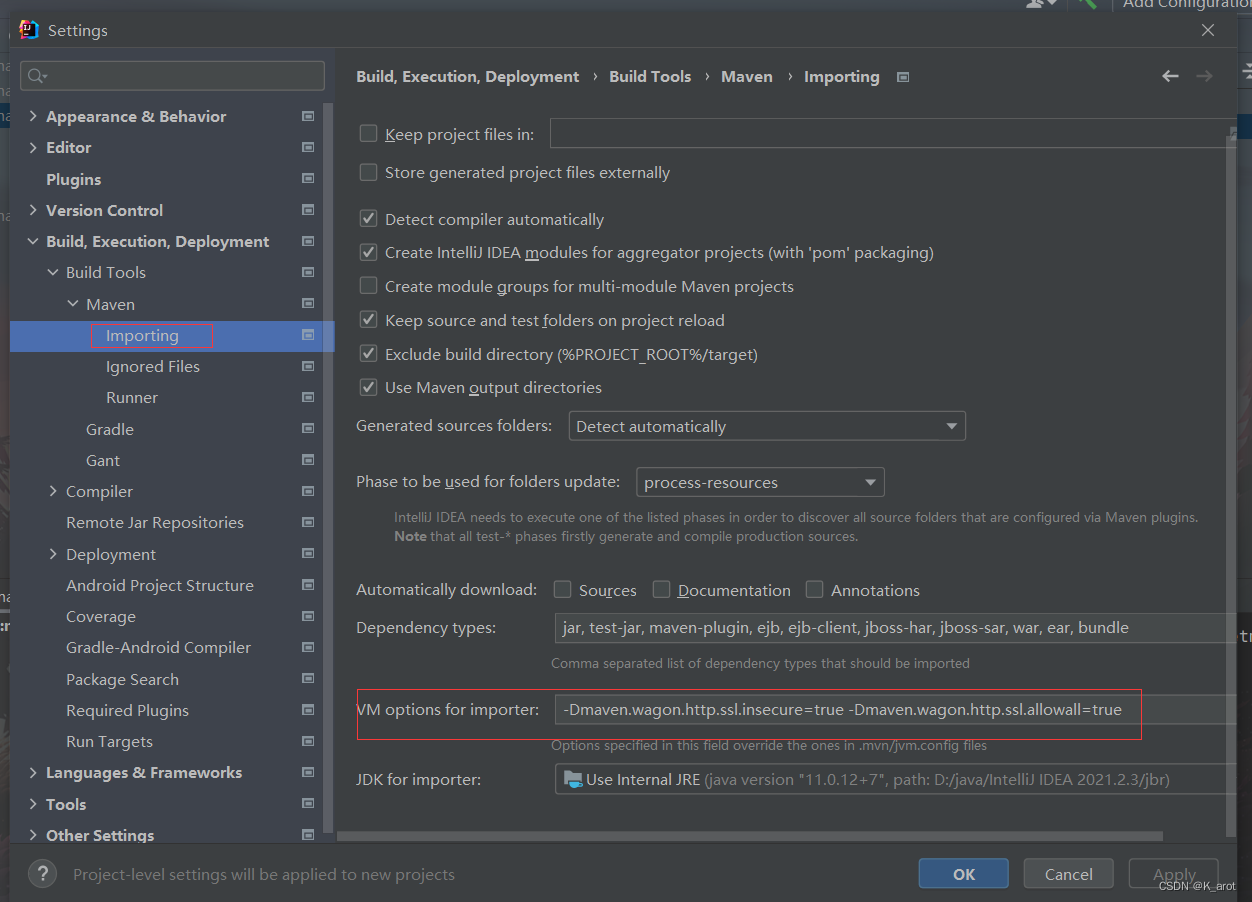The image size is (1252, 902).
Task: Click Build Tools in breadcrumb
Action: coord(650,76)
